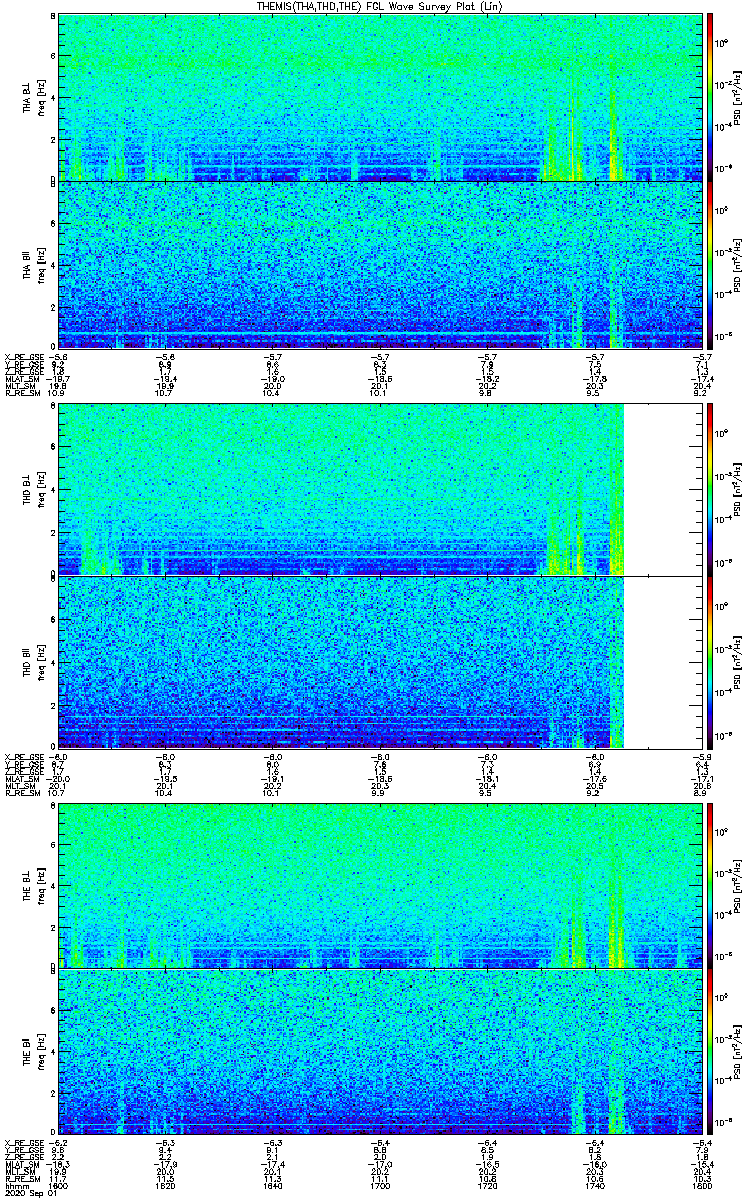Click the THE B-perpendicular PSD color bar
The height and width of the screenshot is (1200, 750).
pos(710,885)
